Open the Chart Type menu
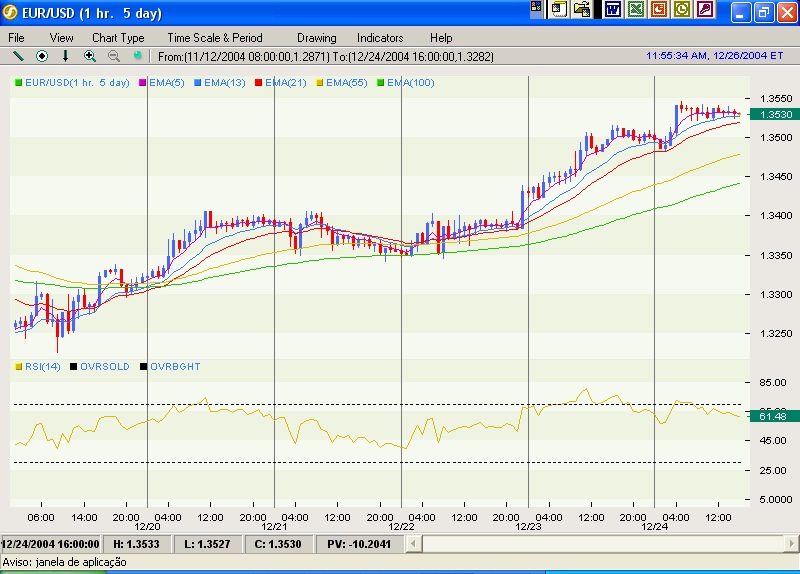Image resolution: width=800 pixels, height=574 pixels. (x=118, y=38)
